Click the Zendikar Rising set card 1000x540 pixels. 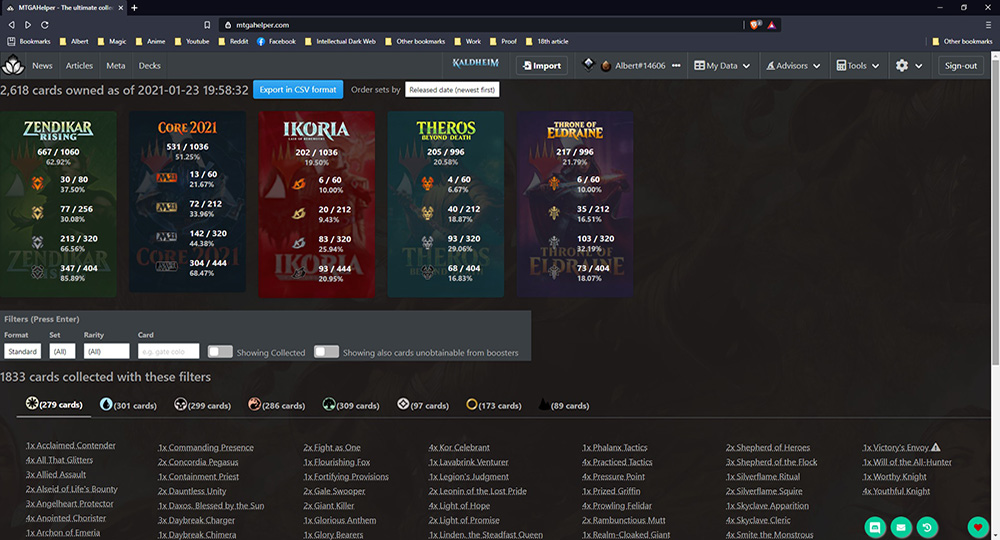58,204
